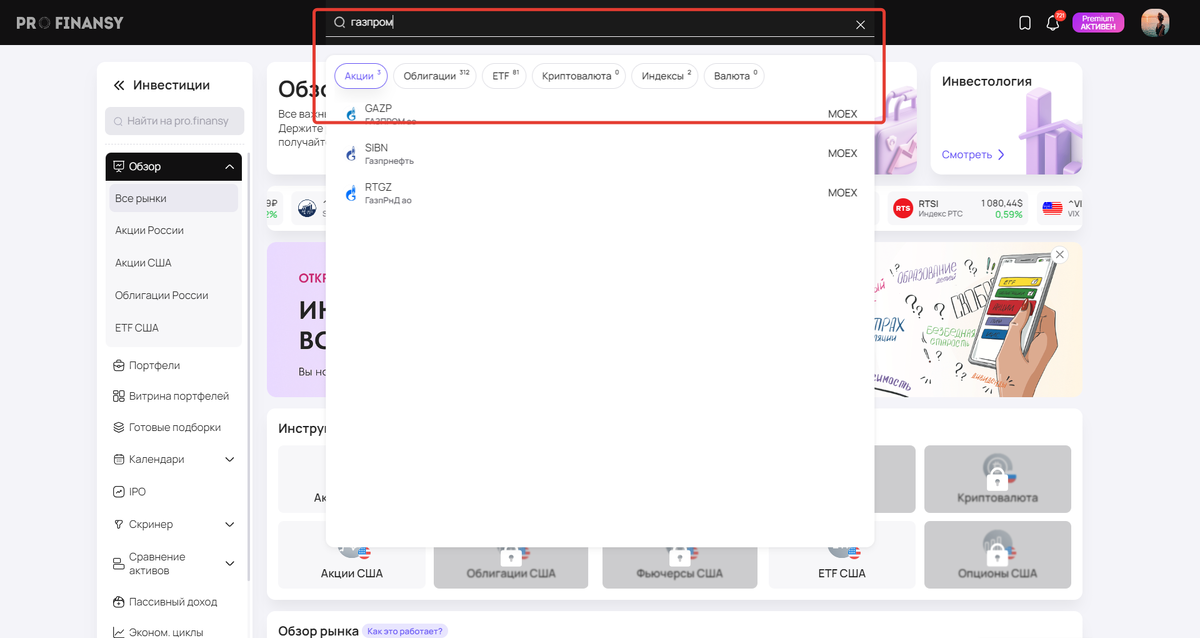This screenshot has width=1200, height=638.
Task: Click the Портфели briefcase icon
Action: (x=119, y=365)
